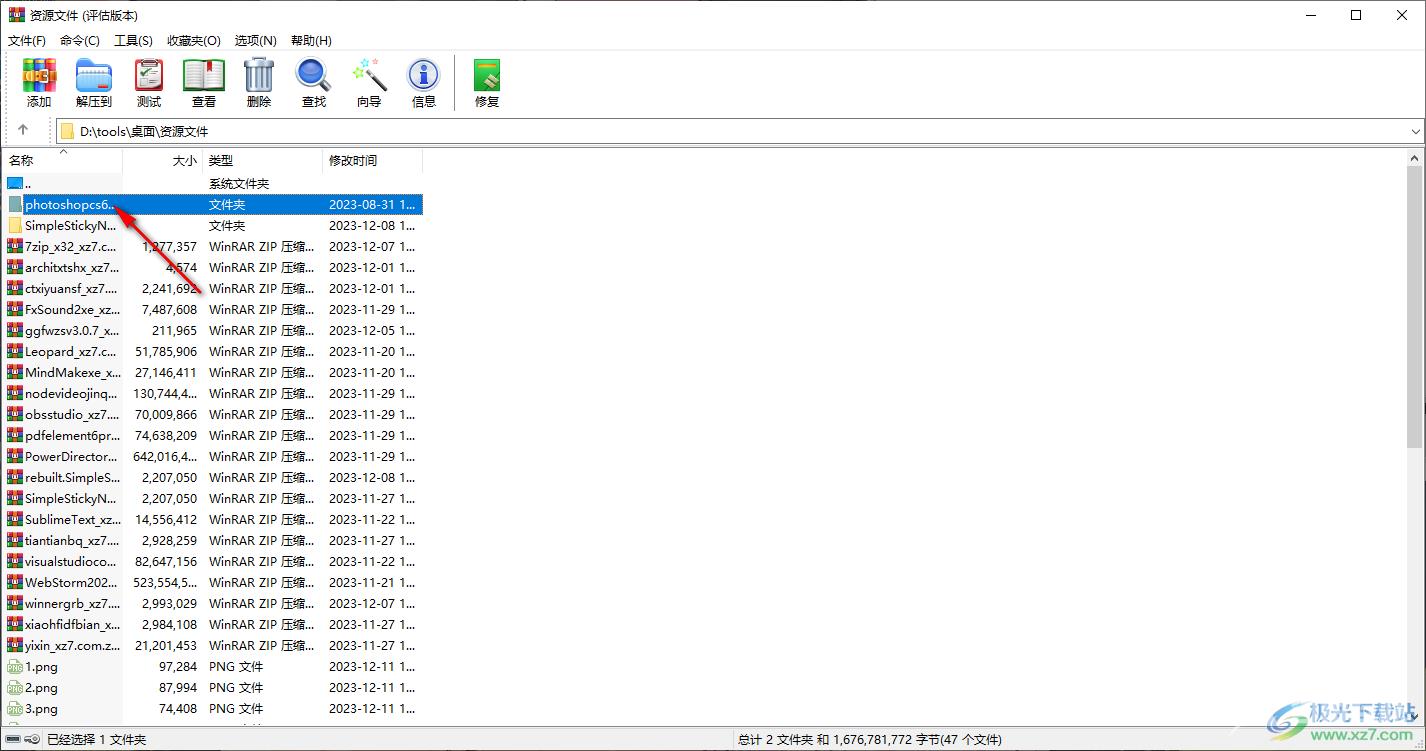The image size is (1426, 751).
Task: Select the photoshopcs6.. folder row
Action: (x=213, y=204)
